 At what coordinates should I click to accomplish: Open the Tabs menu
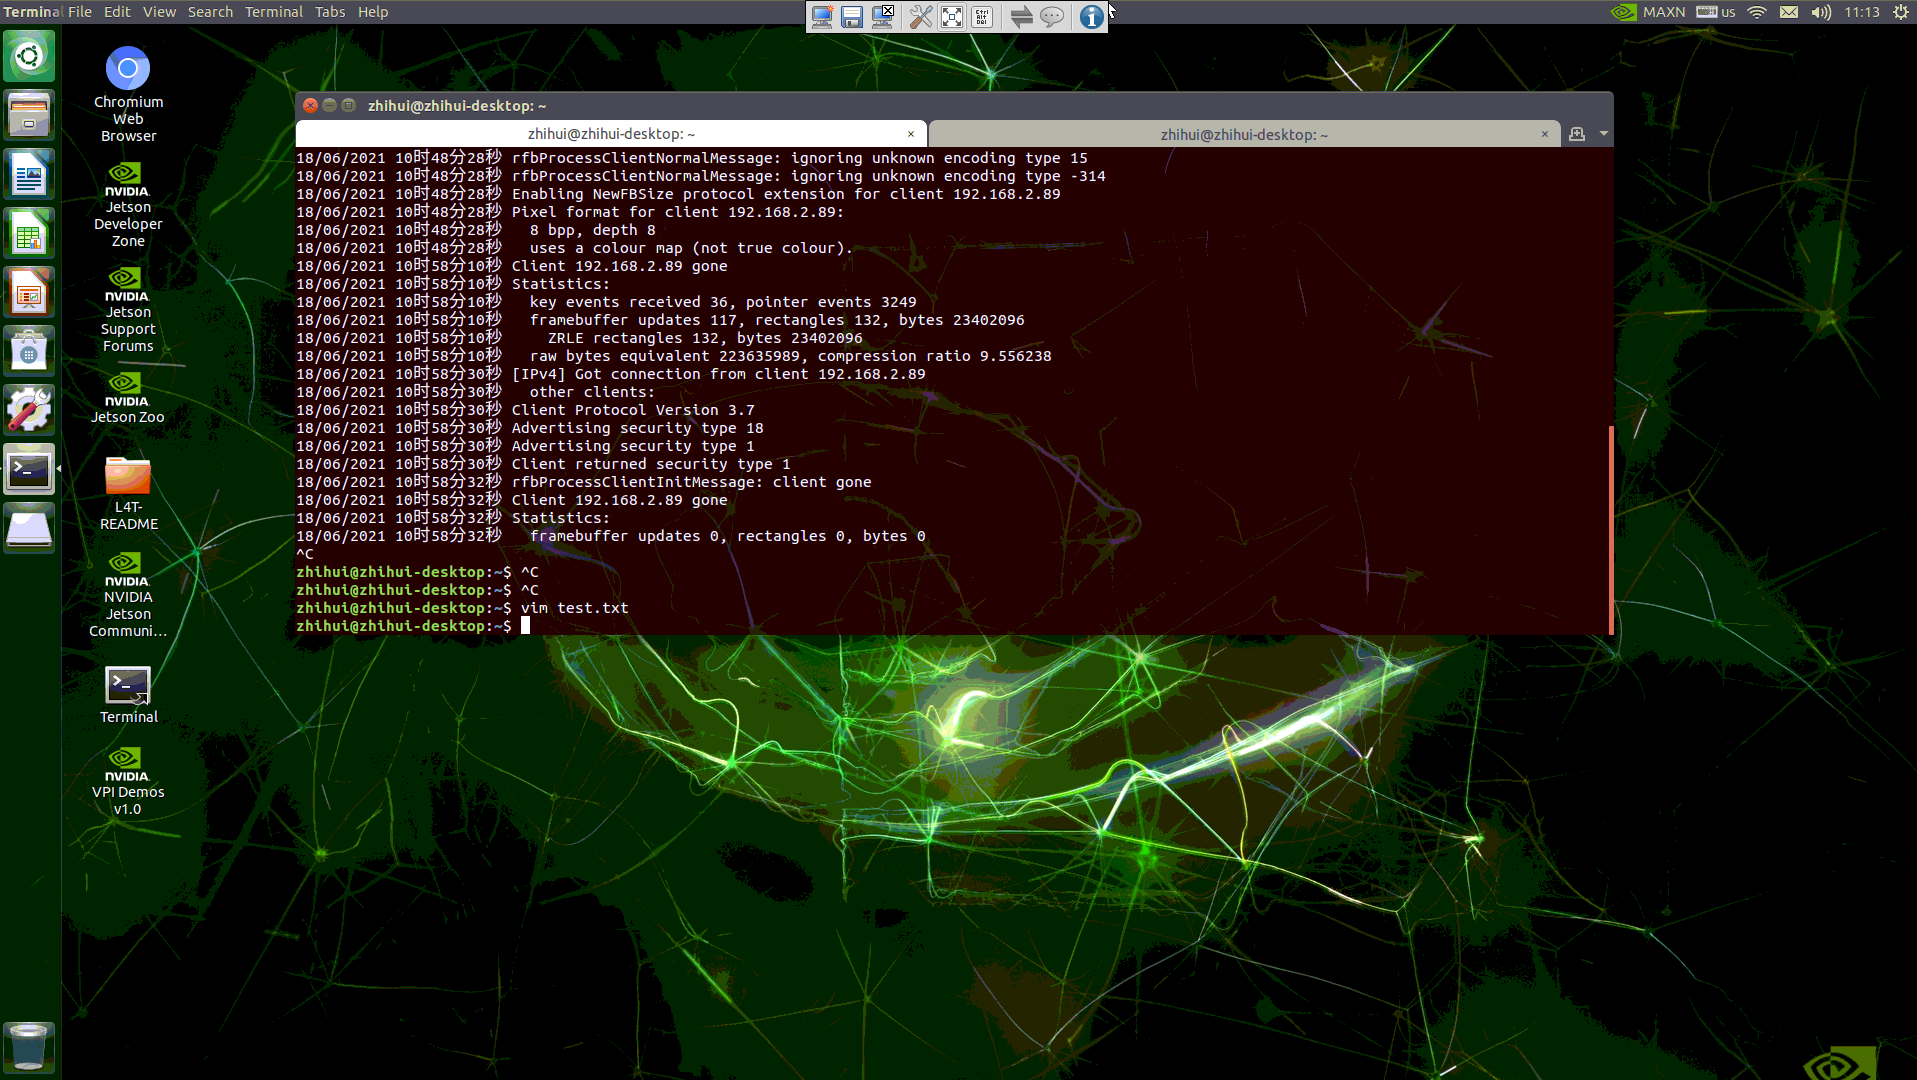(x=330, y=11)
